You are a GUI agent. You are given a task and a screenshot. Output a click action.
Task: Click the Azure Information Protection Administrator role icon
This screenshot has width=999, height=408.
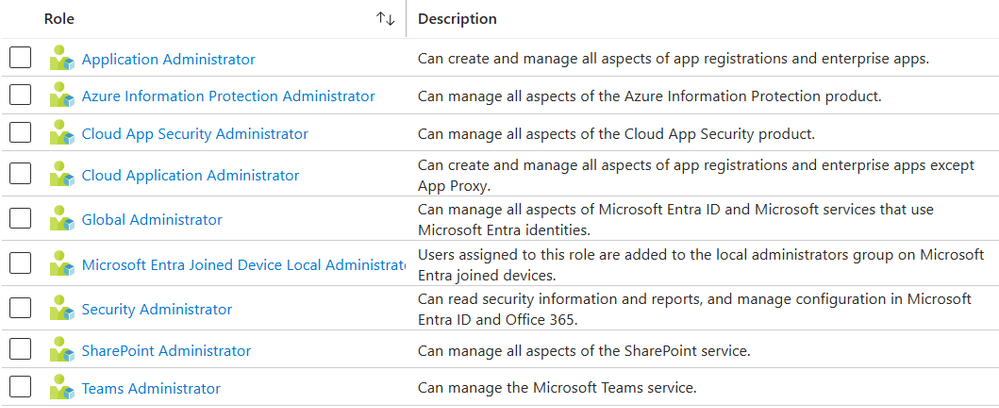(x=62, y=96)
